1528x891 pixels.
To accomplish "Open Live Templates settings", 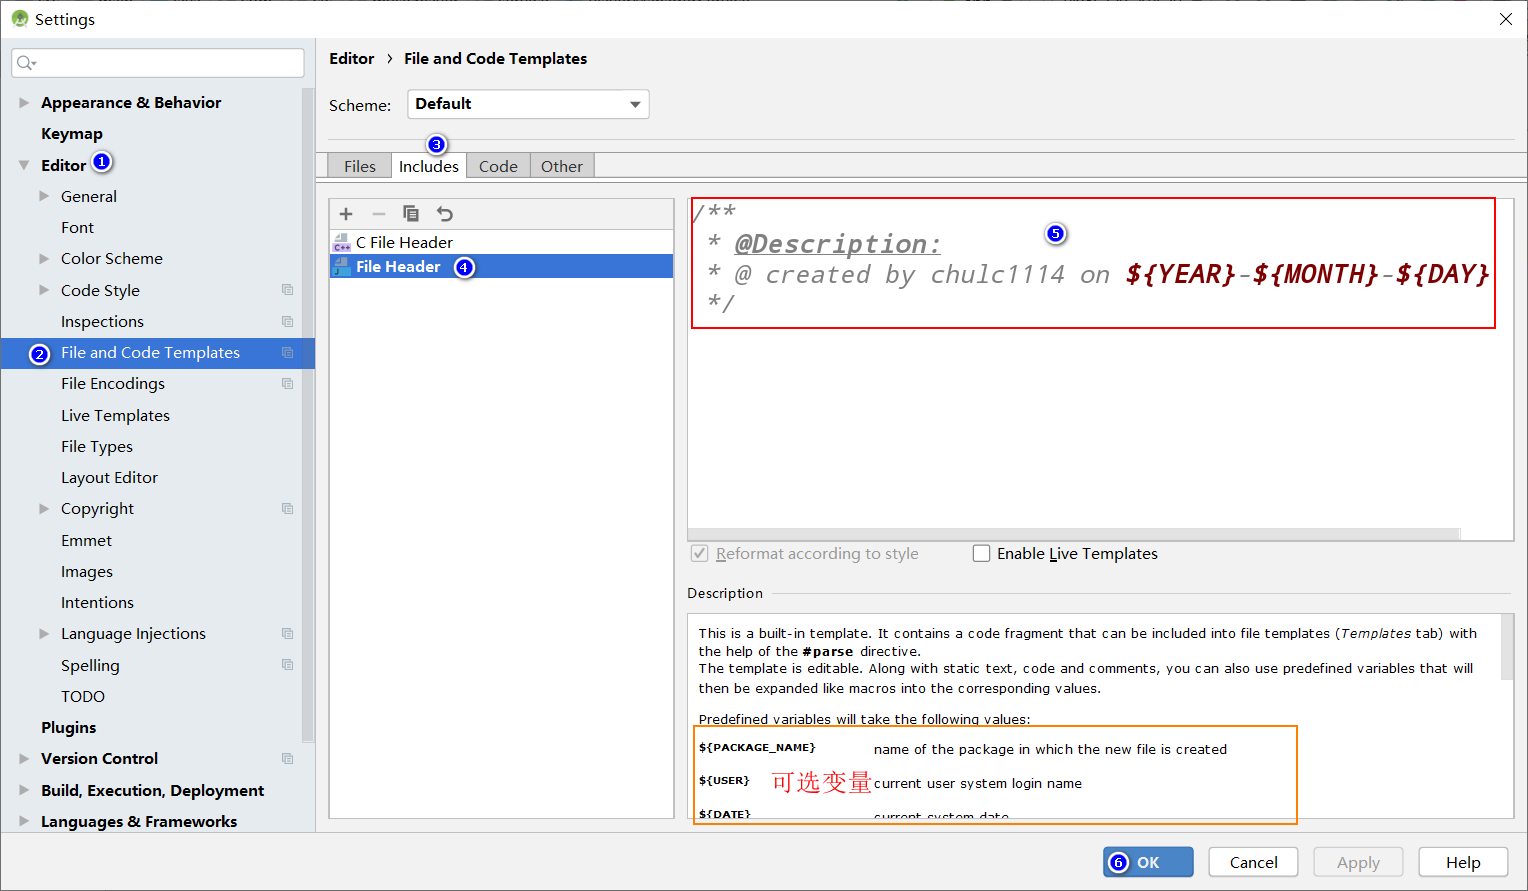I will 115,415.
